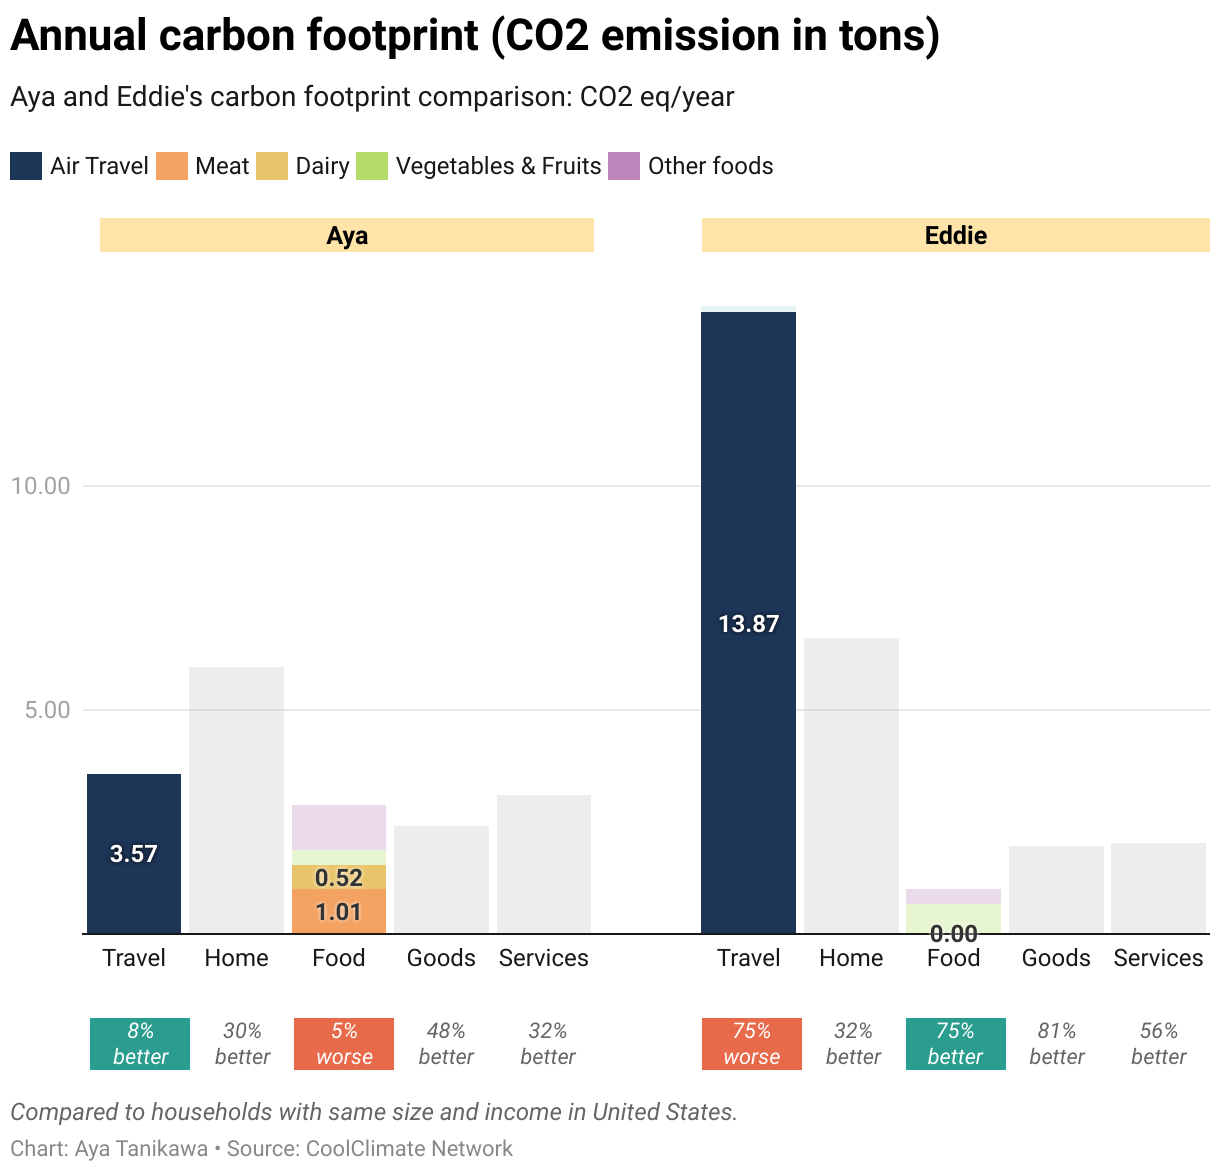Click the CoolClimate Network source text
Image resolution: width=1220 pixels, height=1172 pixels.
pyautogui.click(x=409, y=1148)
